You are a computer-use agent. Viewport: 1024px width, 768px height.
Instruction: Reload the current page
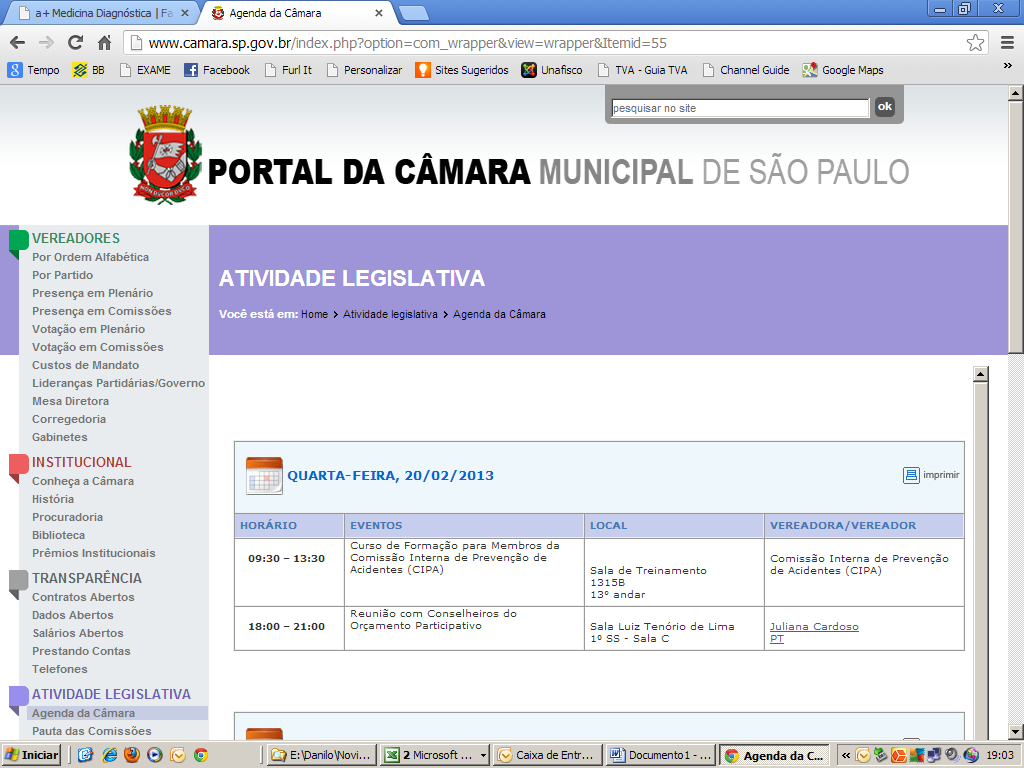point(76,43)
